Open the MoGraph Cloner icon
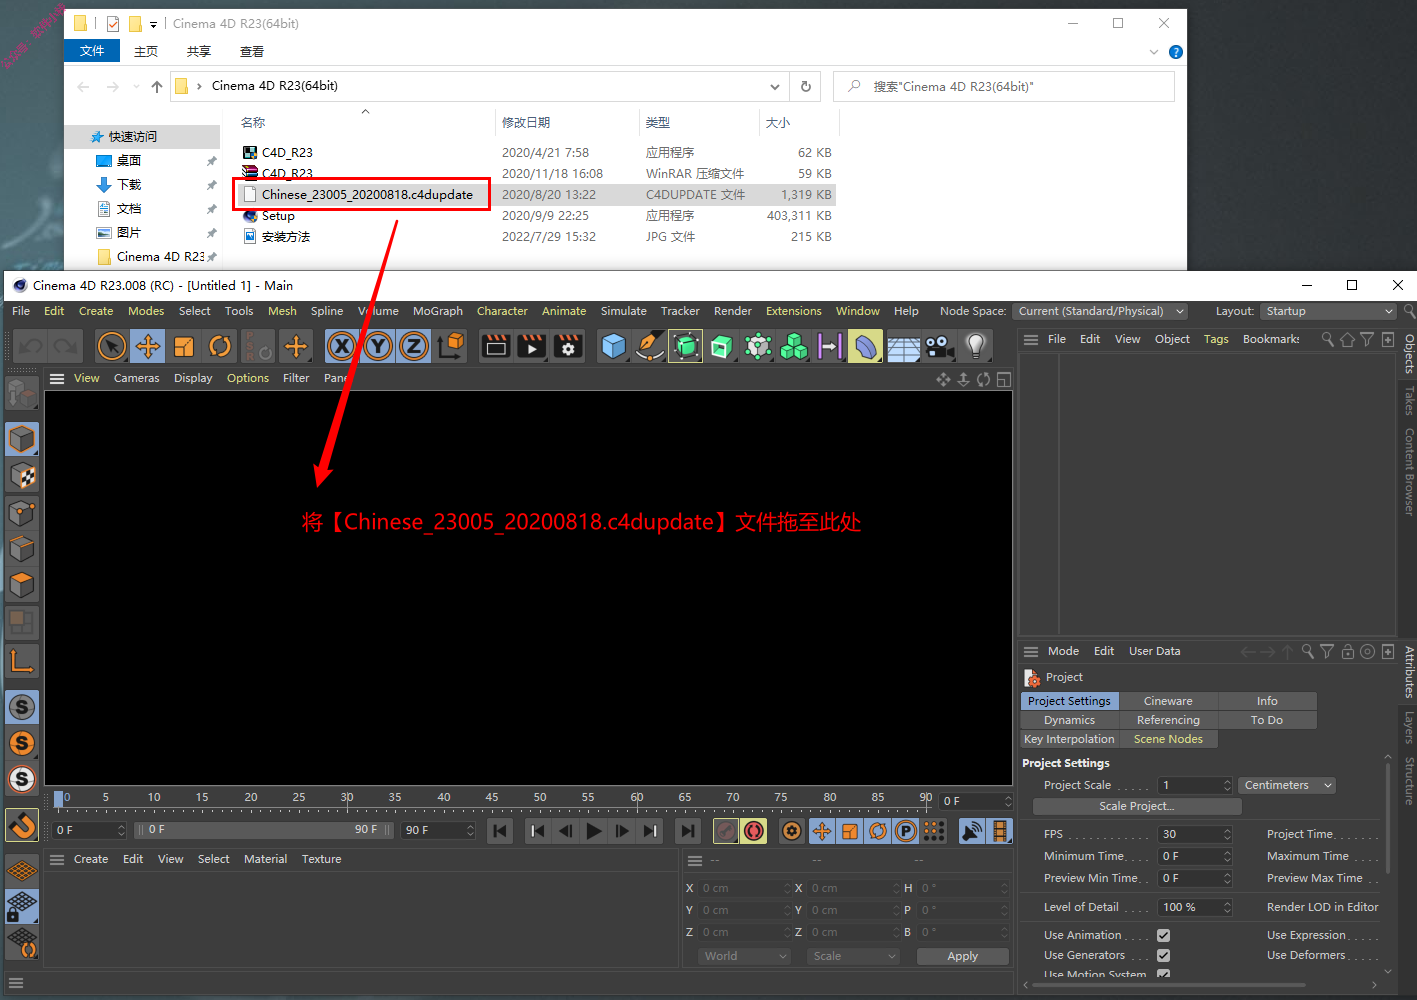 pos(794,347)
